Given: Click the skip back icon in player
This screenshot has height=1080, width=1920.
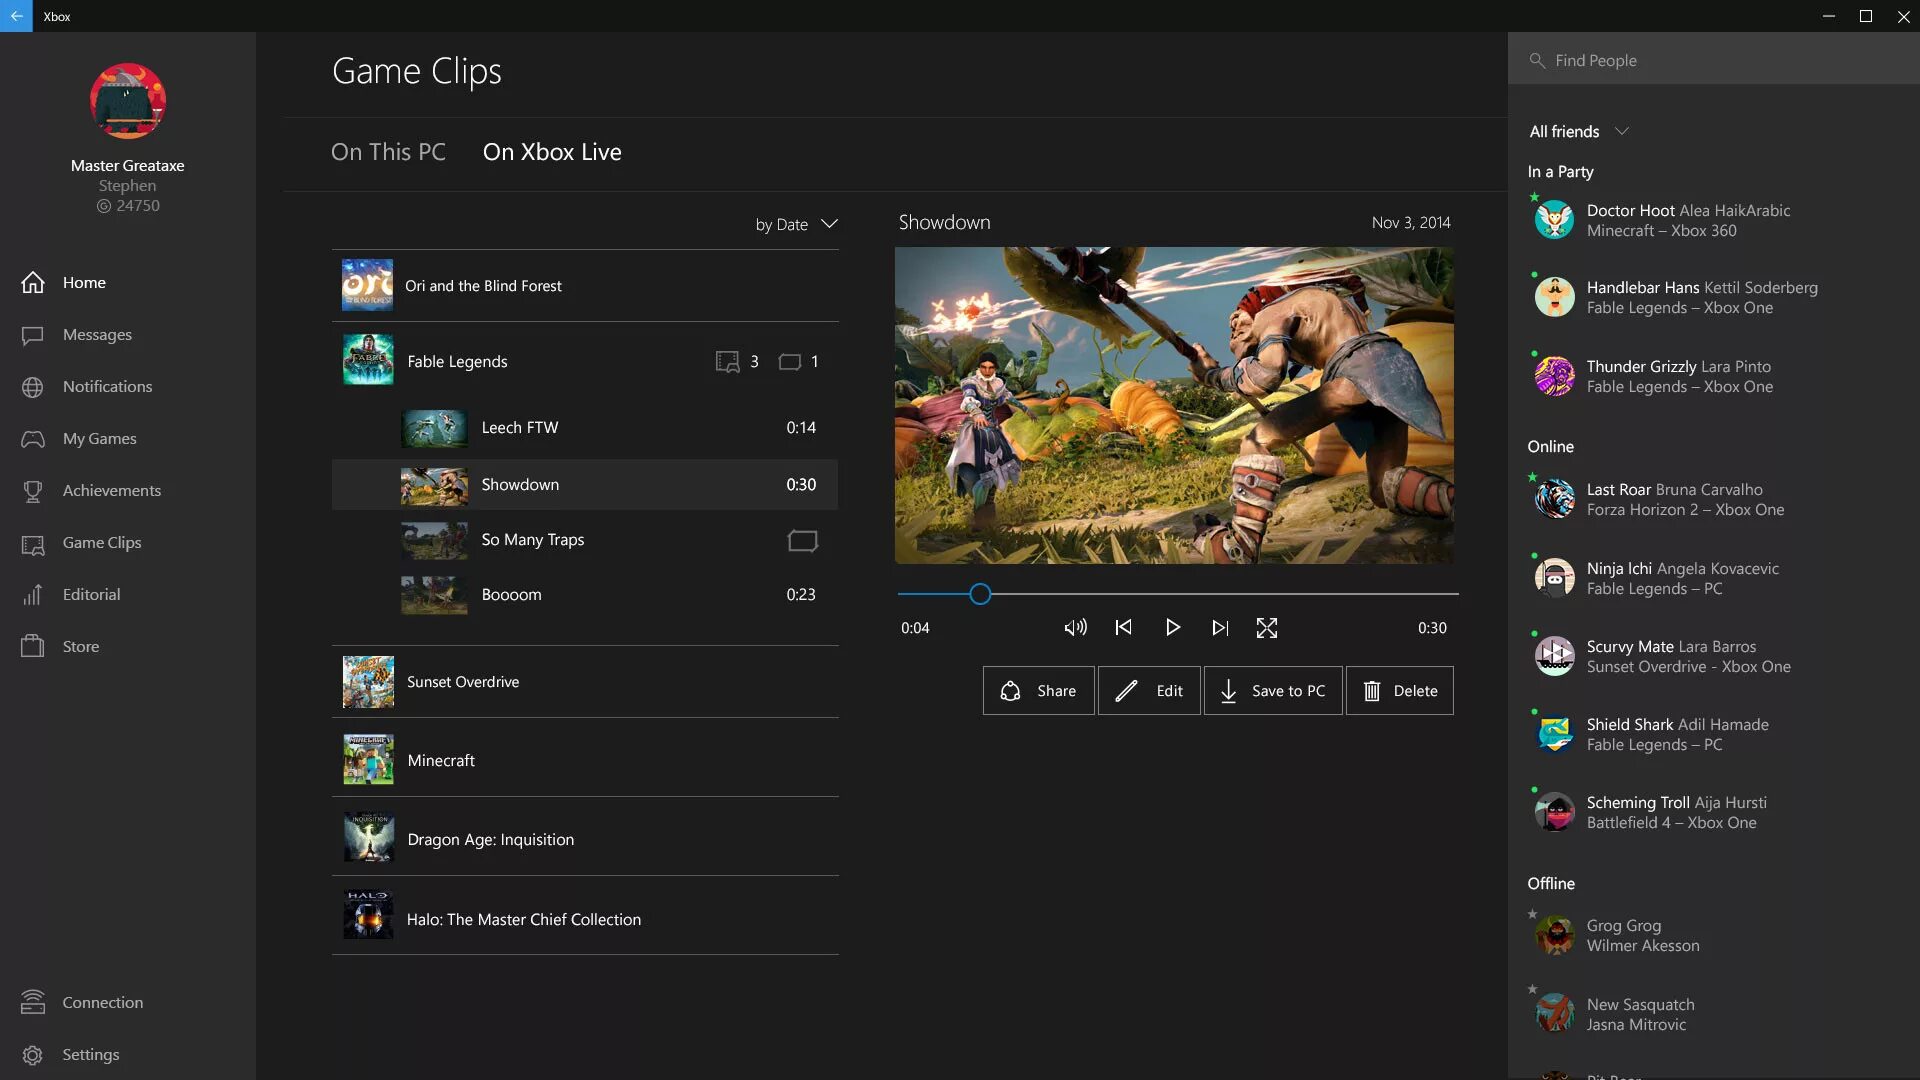Looking at the screenshot, I should (1124, 628).
